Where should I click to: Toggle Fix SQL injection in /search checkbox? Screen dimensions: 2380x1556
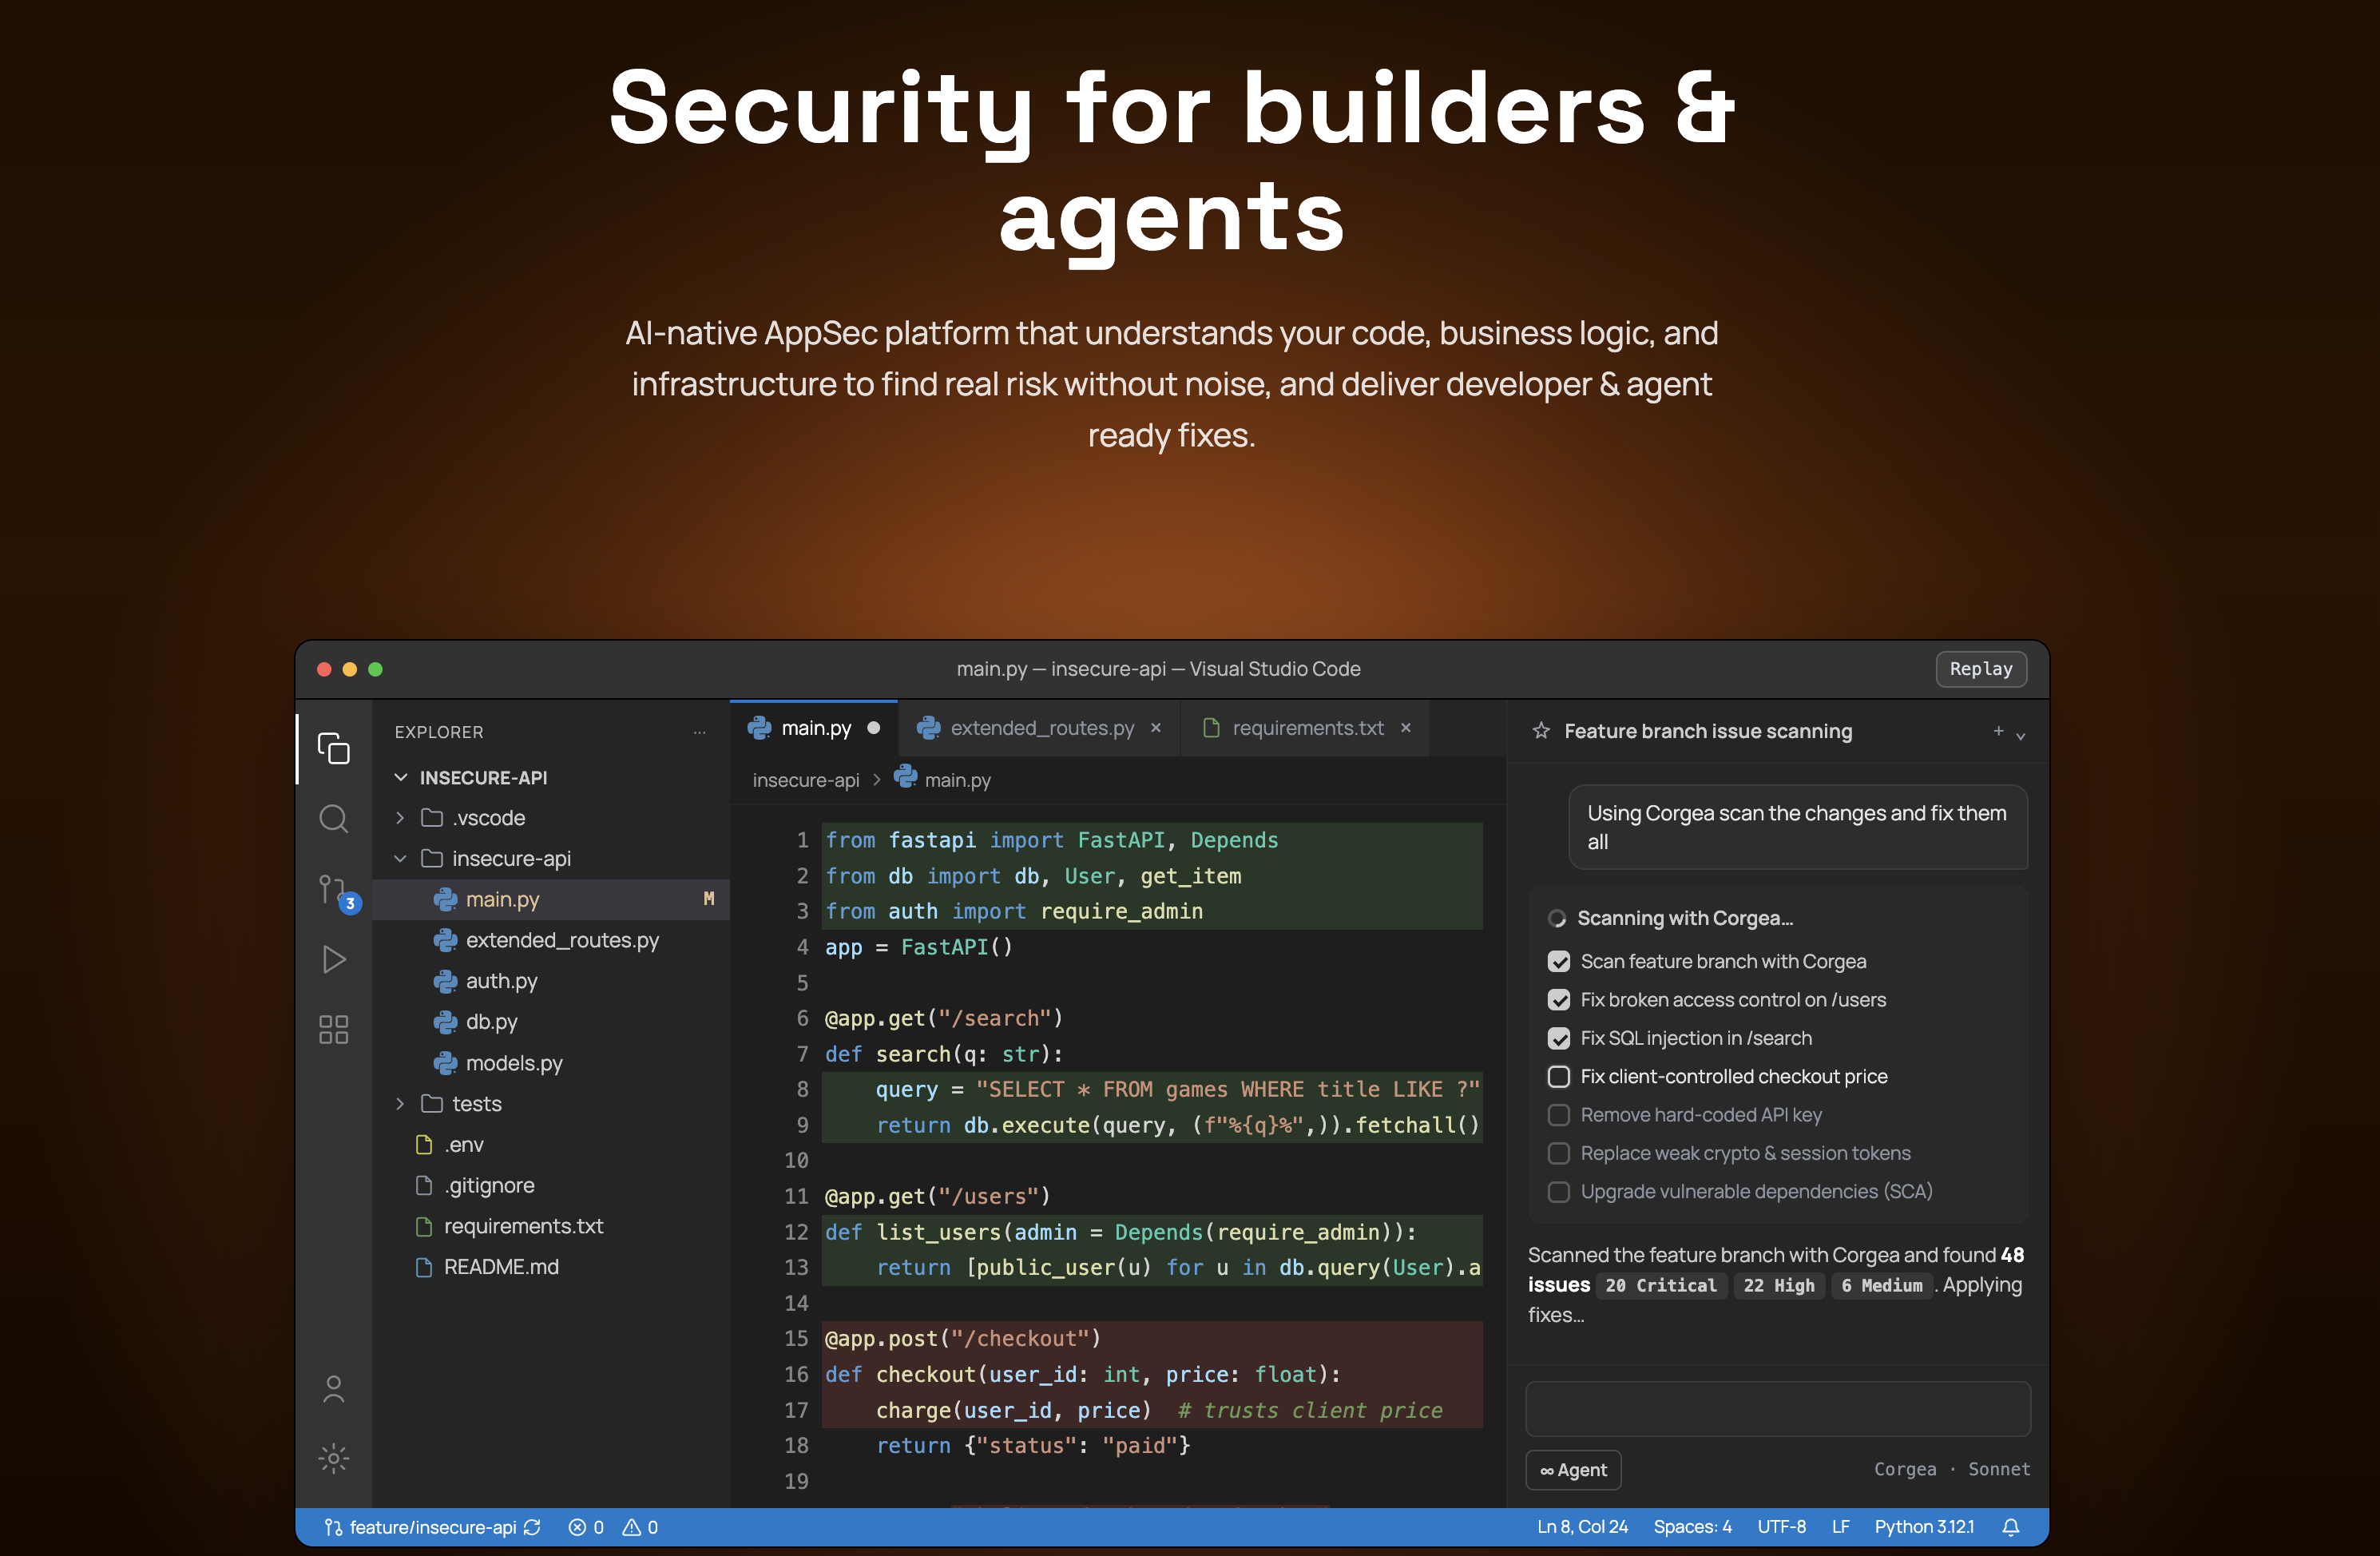(1558, 1038)
